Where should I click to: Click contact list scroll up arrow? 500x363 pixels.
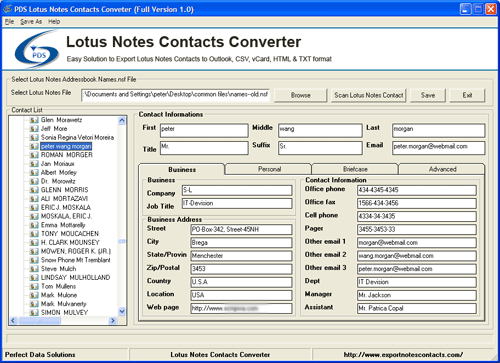(122, 120)
